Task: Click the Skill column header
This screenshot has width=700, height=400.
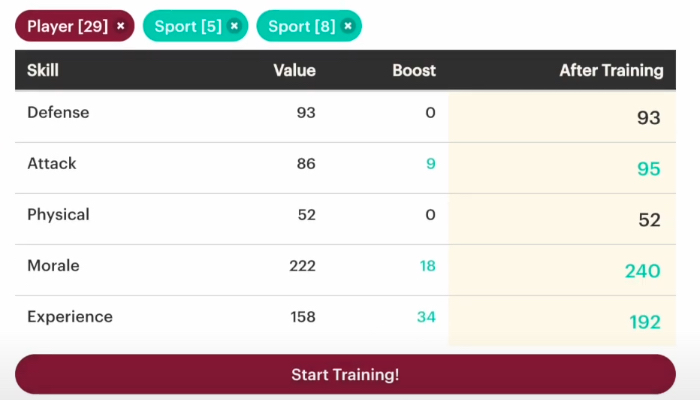Action: pos(43,70)
